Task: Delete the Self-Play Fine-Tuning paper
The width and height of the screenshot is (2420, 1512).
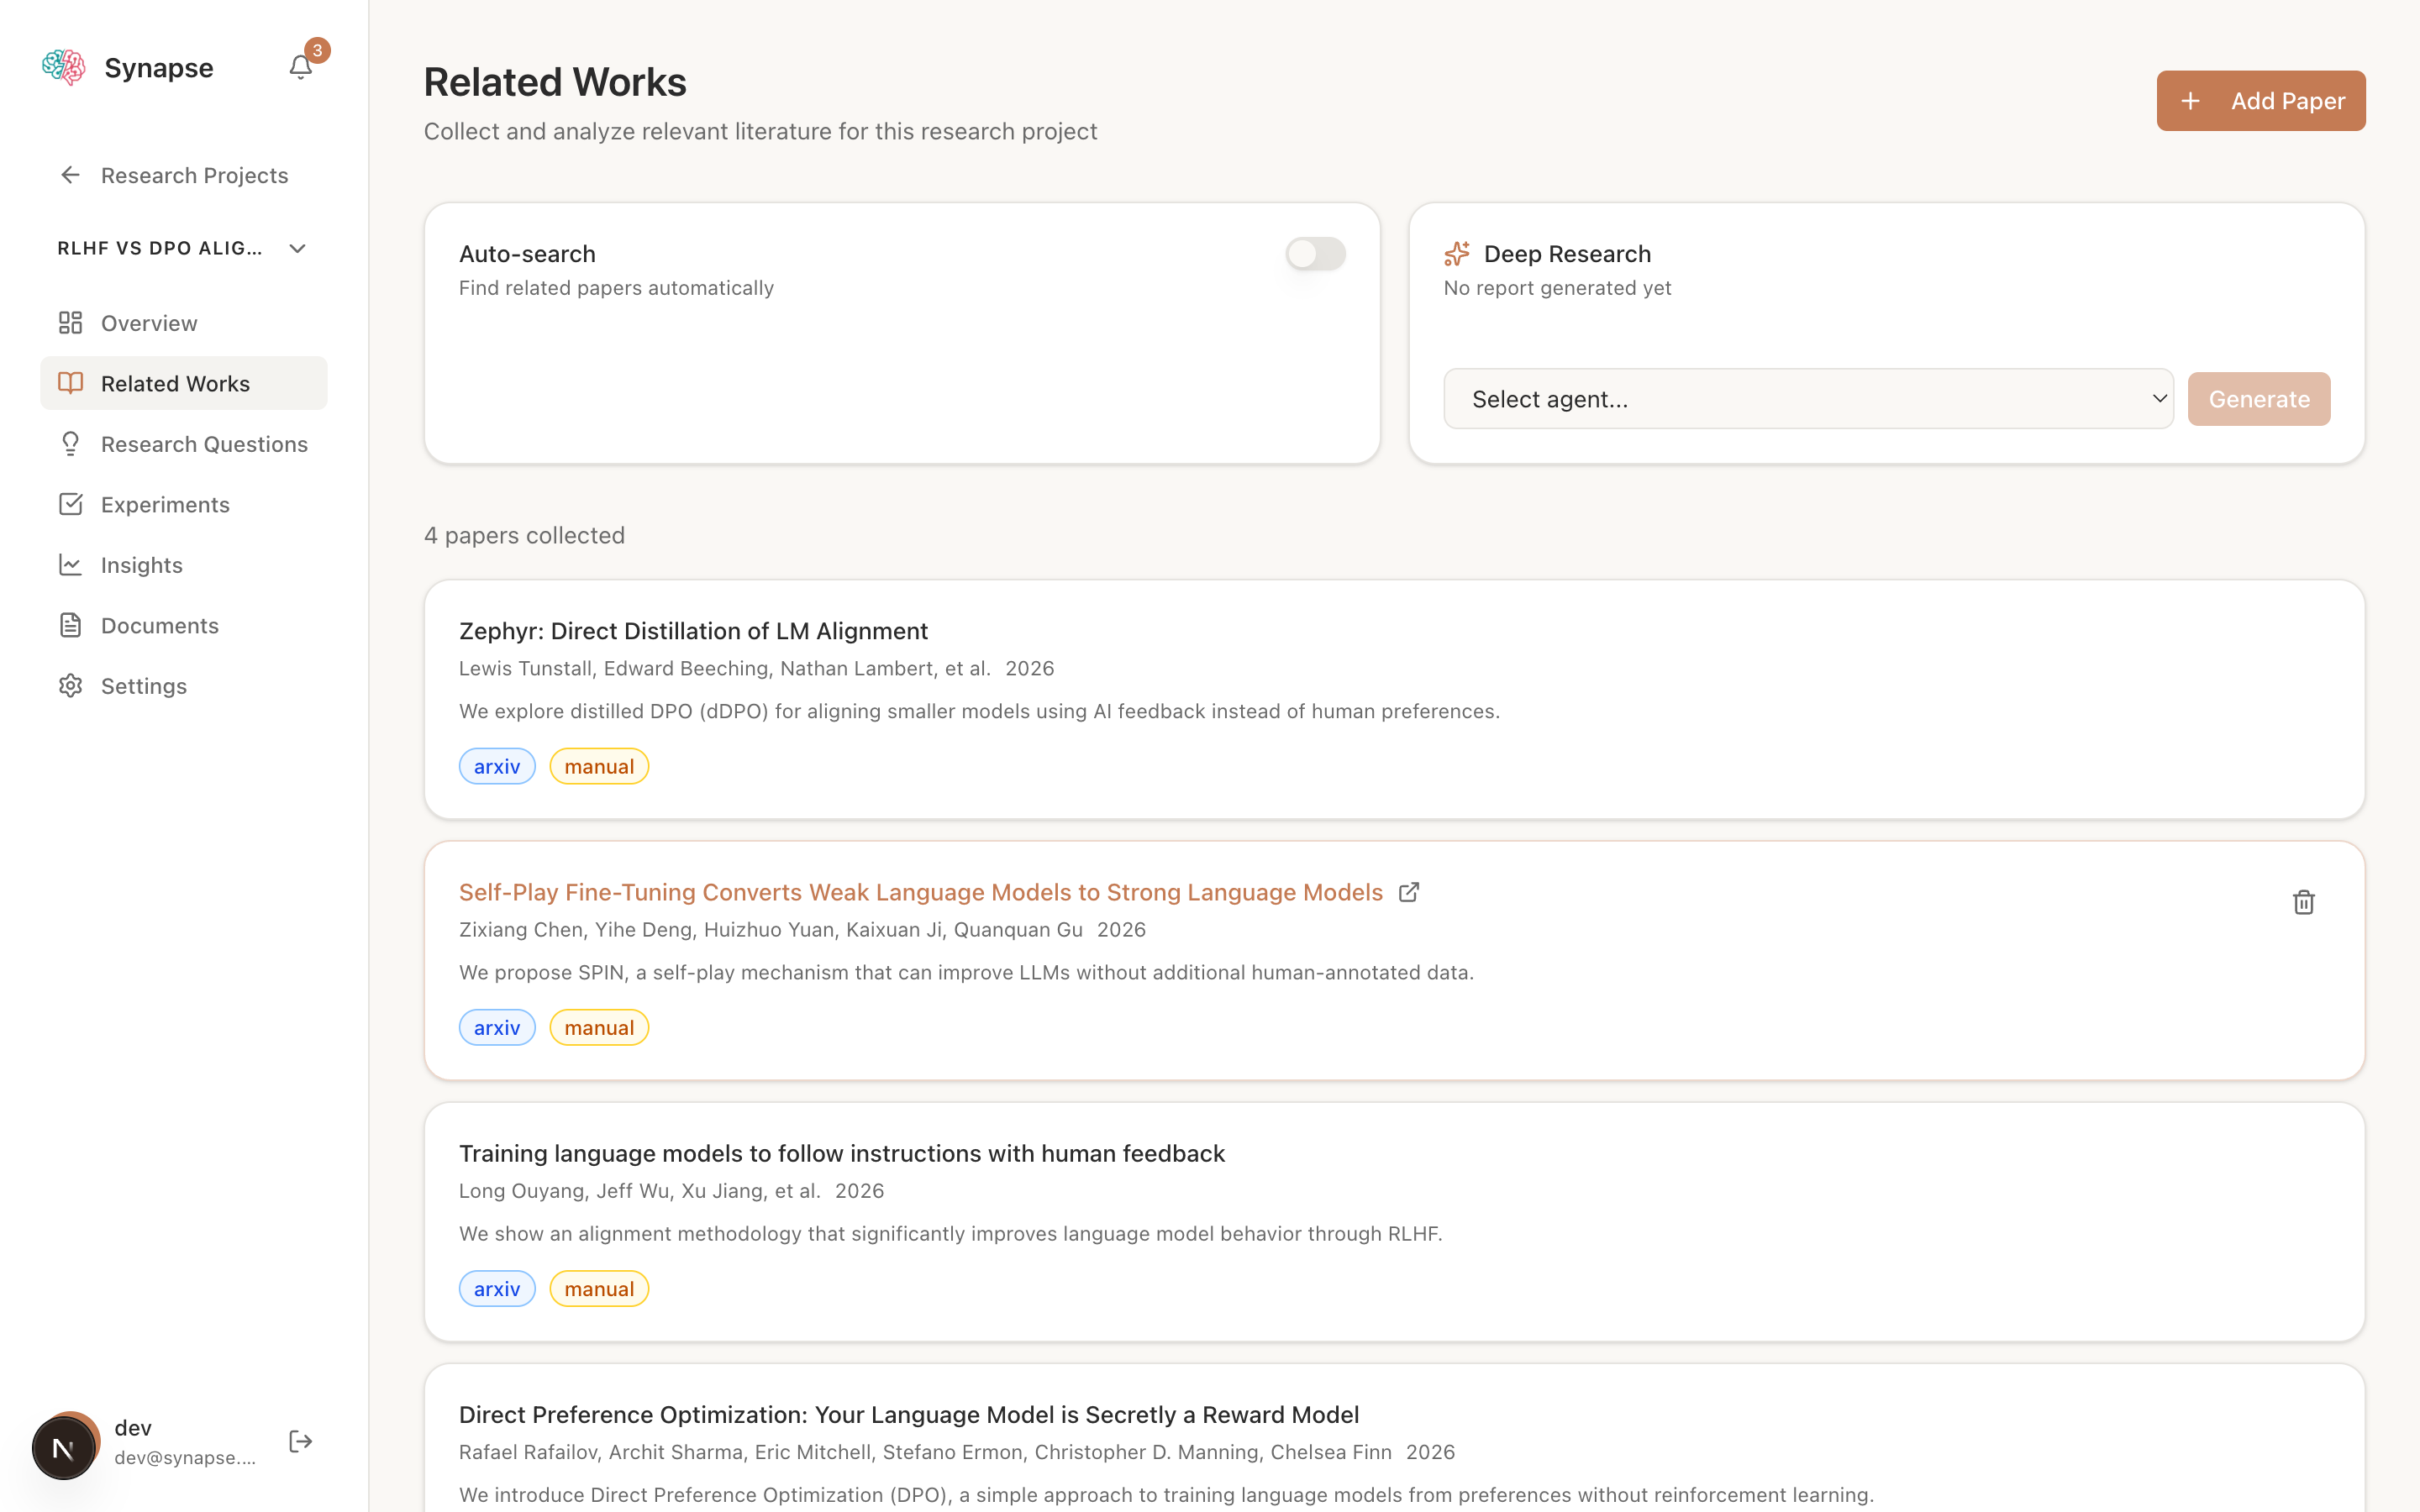Action: click(x=2303, y=902)
